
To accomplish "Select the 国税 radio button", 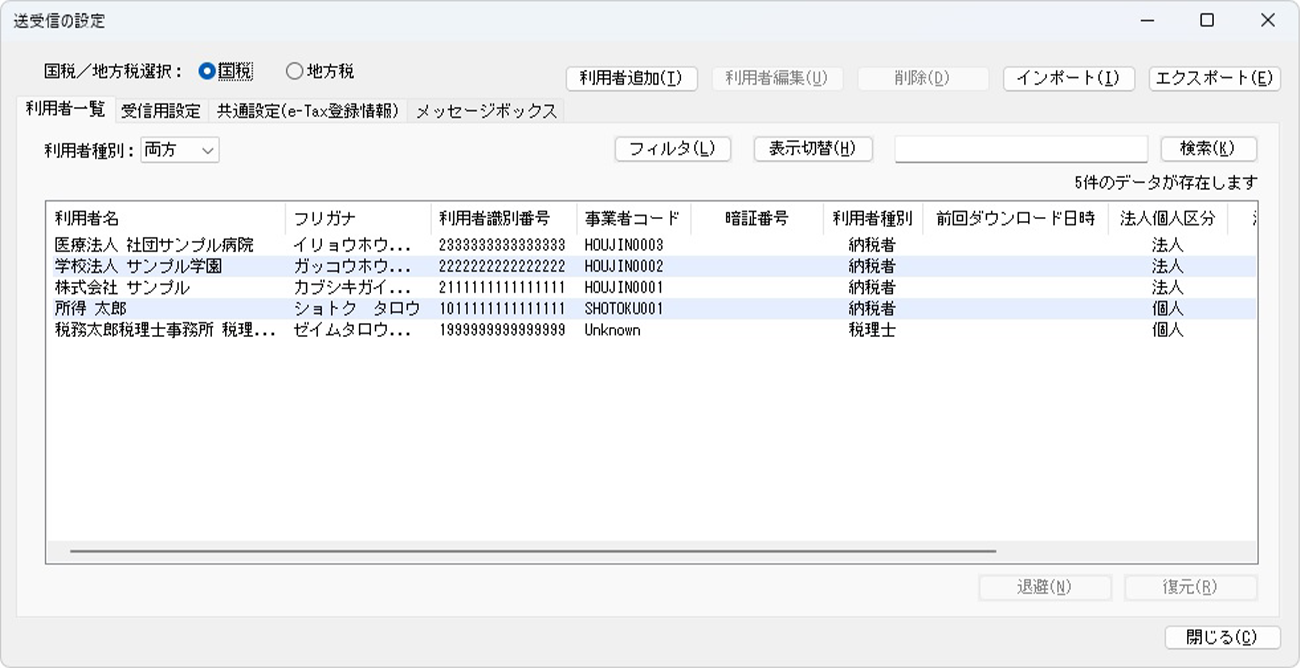I will click(x=208, y=71).
